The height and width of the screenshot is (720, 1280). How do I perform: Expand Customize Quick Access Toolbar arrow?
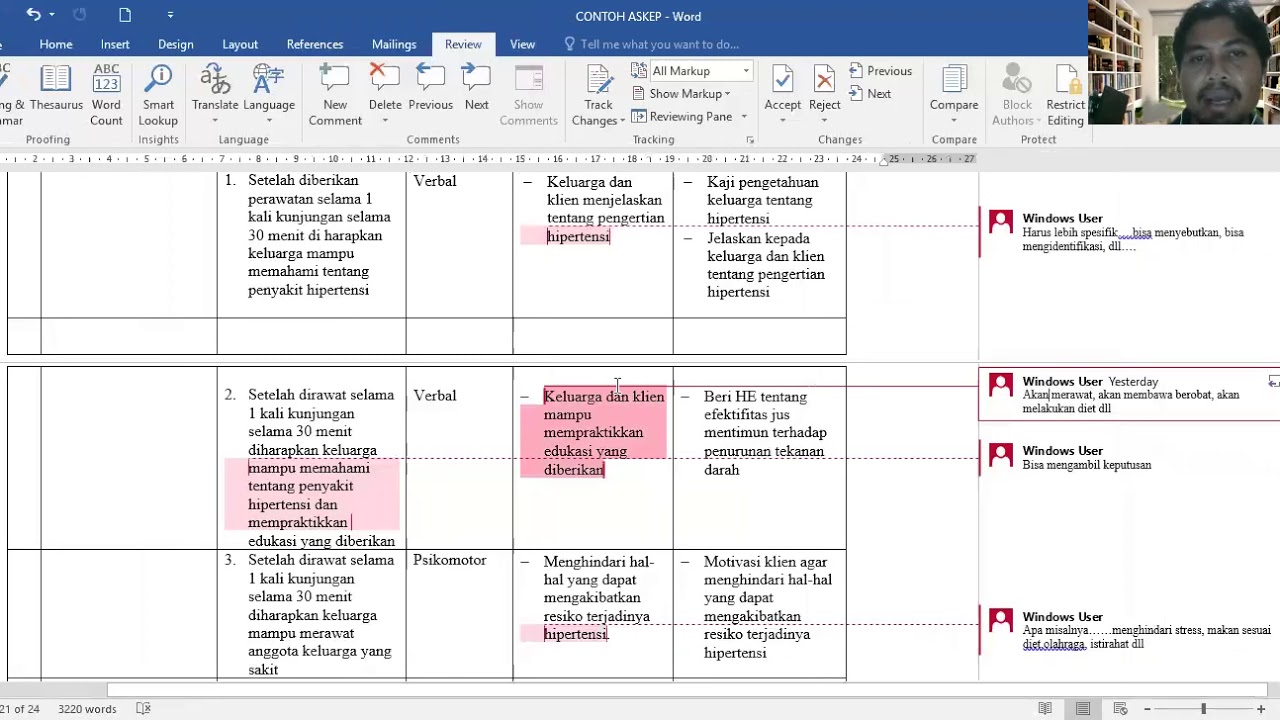[170, 15]
